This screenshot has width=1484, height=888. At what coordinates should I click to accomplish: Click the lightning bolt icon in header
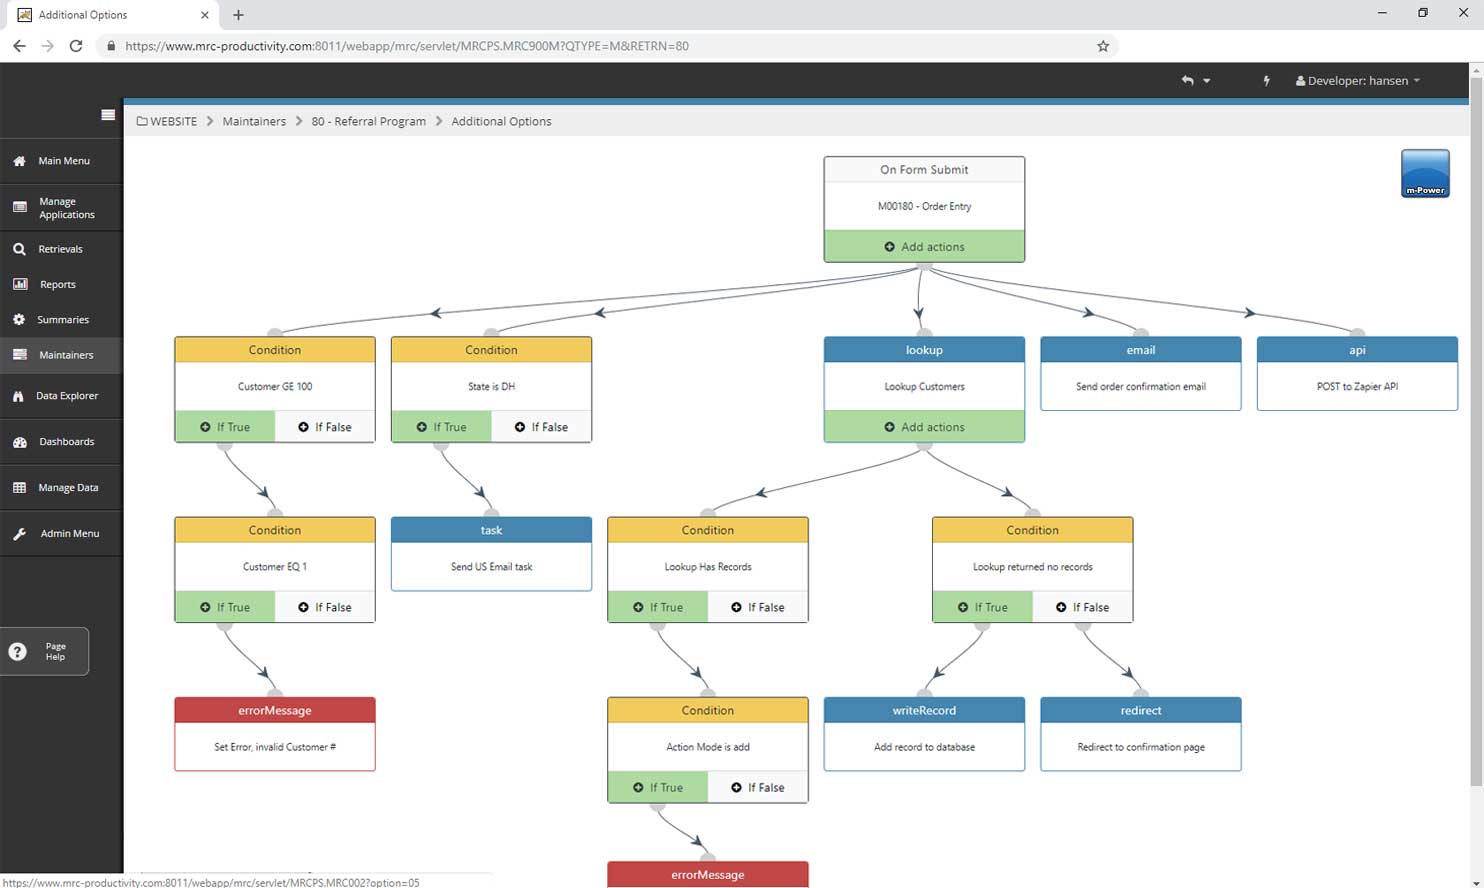(1266, 81)
